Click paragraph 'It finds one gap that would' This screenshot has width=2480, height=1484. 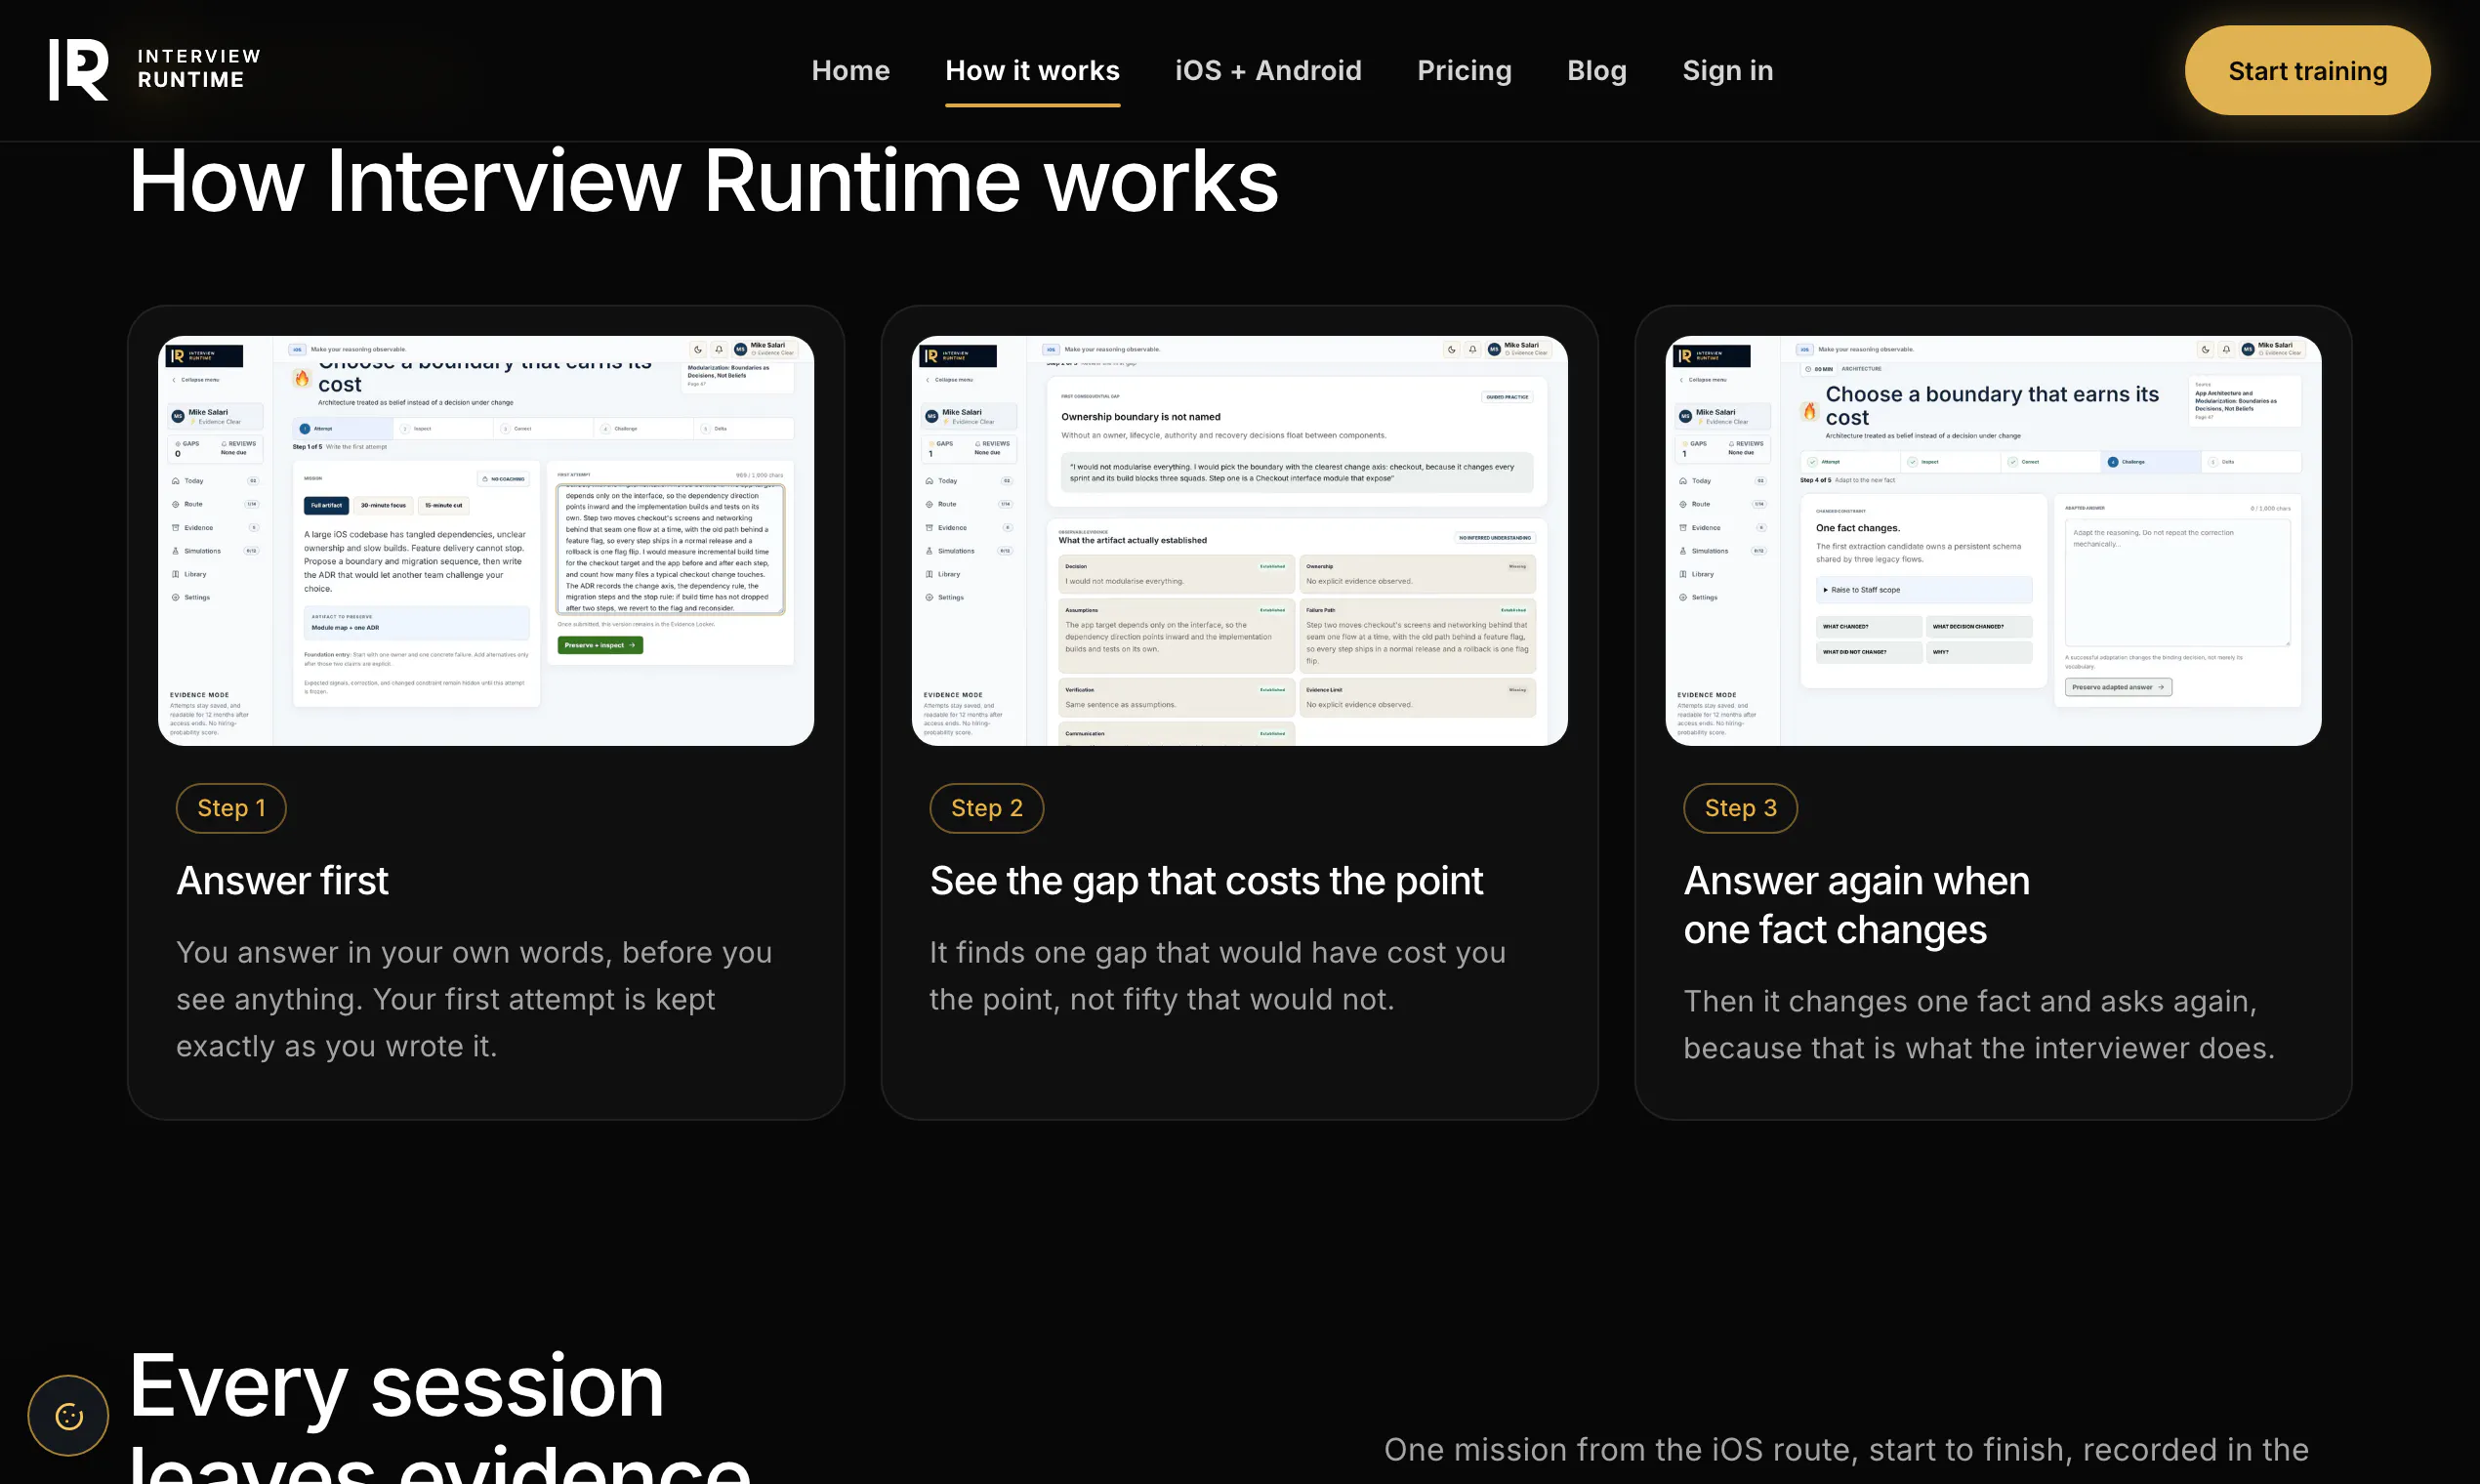[x=1217, y=976]
